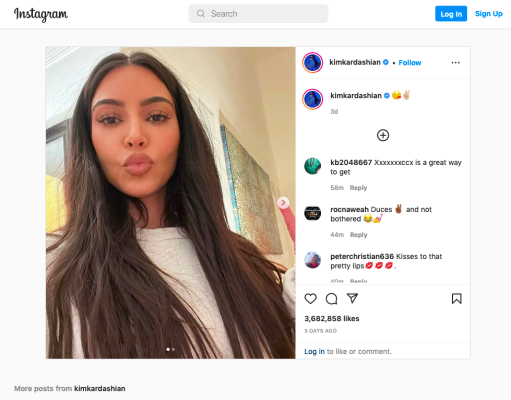The height and width of the screenshot is (400, 511).
Task: Open comments with the speech bubble icon
Action: [331, 299]
